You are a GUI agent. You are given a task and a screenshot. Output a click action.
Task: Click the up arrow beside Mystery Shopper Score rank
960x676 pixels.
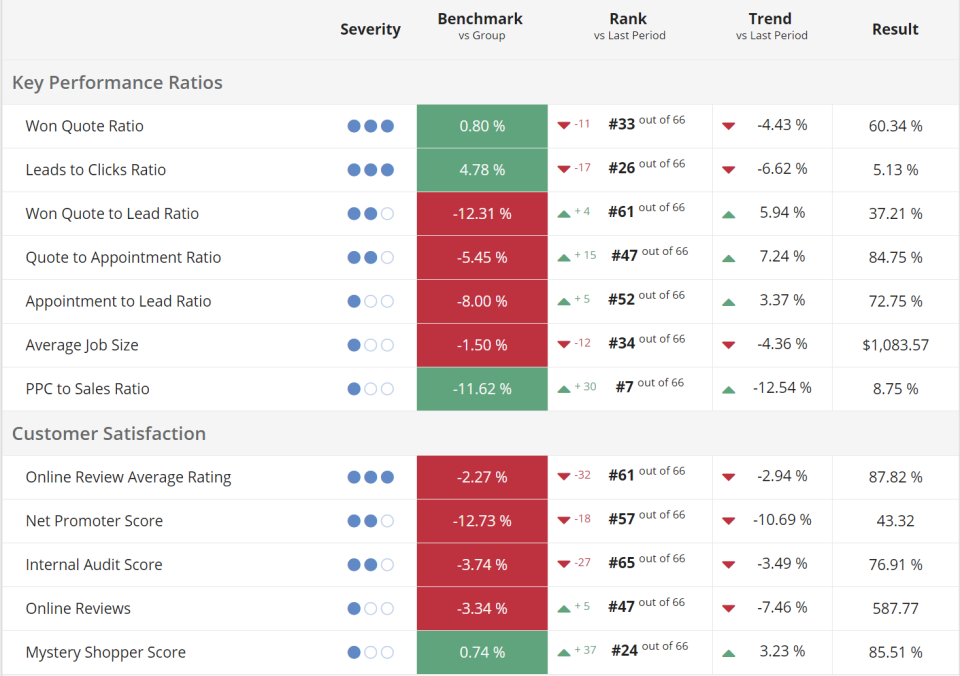(565, 651)
